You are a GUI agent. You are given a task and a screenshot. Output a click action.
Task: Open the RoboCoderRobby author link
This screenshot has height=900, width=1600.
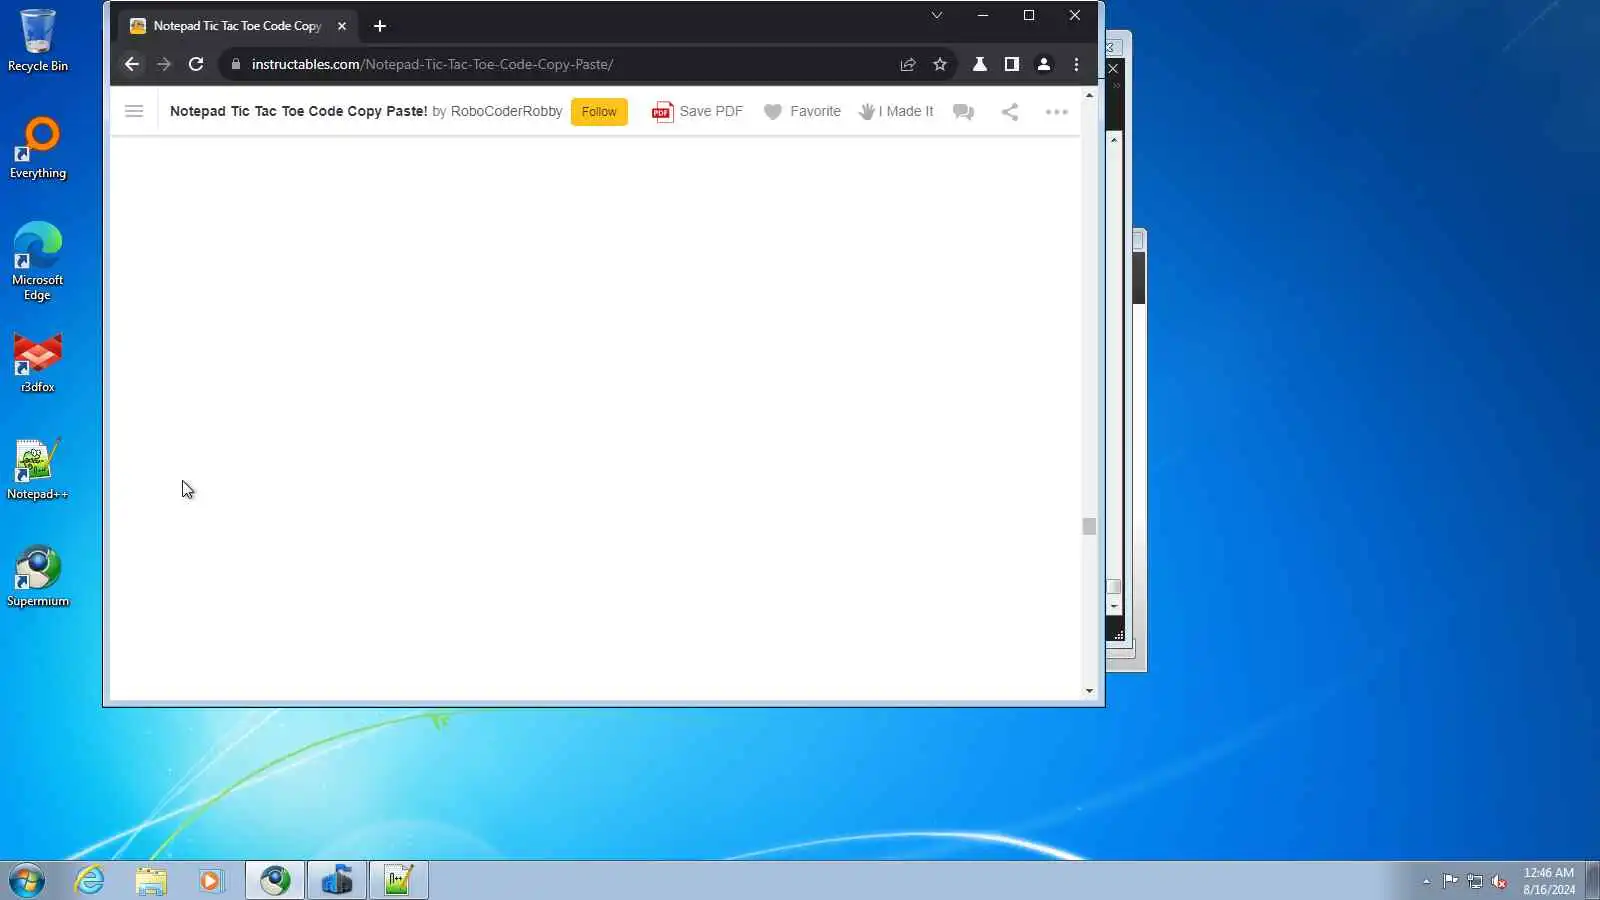pos(506,111)
